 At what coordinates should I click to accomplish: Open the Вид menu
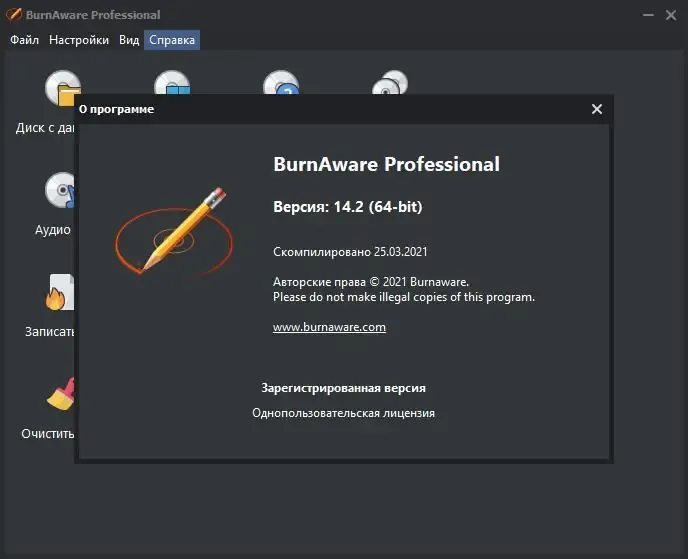click(129, 40)
